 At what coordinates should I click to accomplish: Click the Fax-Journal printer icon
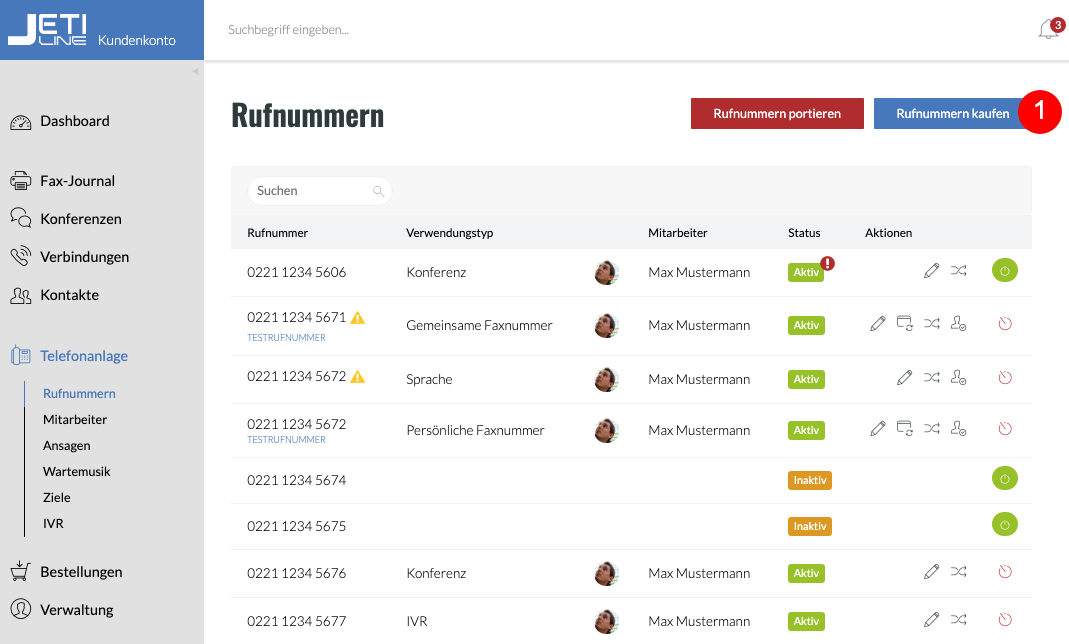click(x=20, y=181)
